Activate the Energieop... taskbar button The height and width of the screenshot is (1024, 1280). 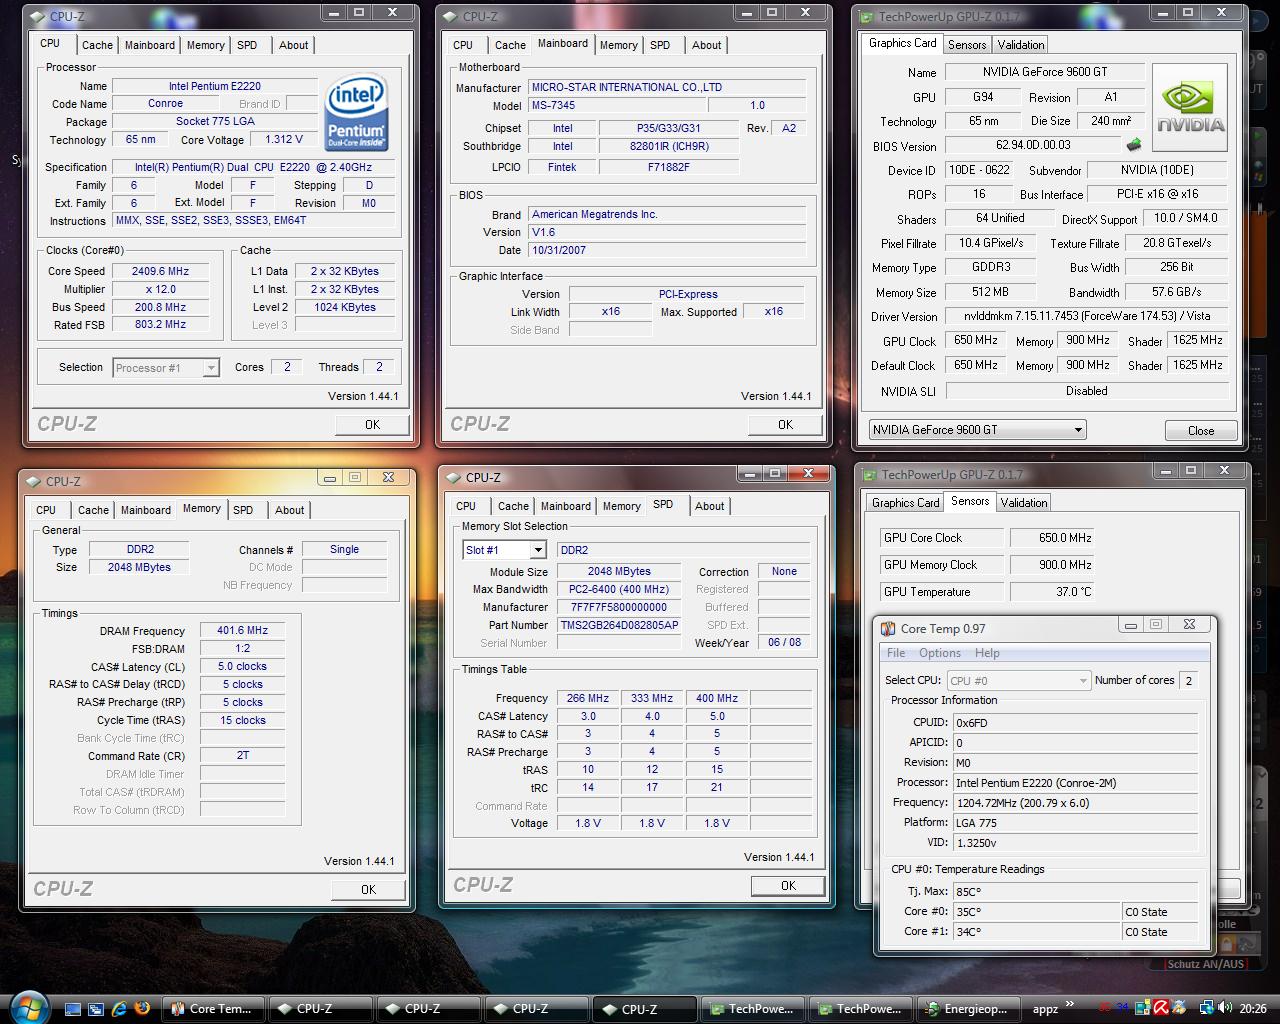969,1009
